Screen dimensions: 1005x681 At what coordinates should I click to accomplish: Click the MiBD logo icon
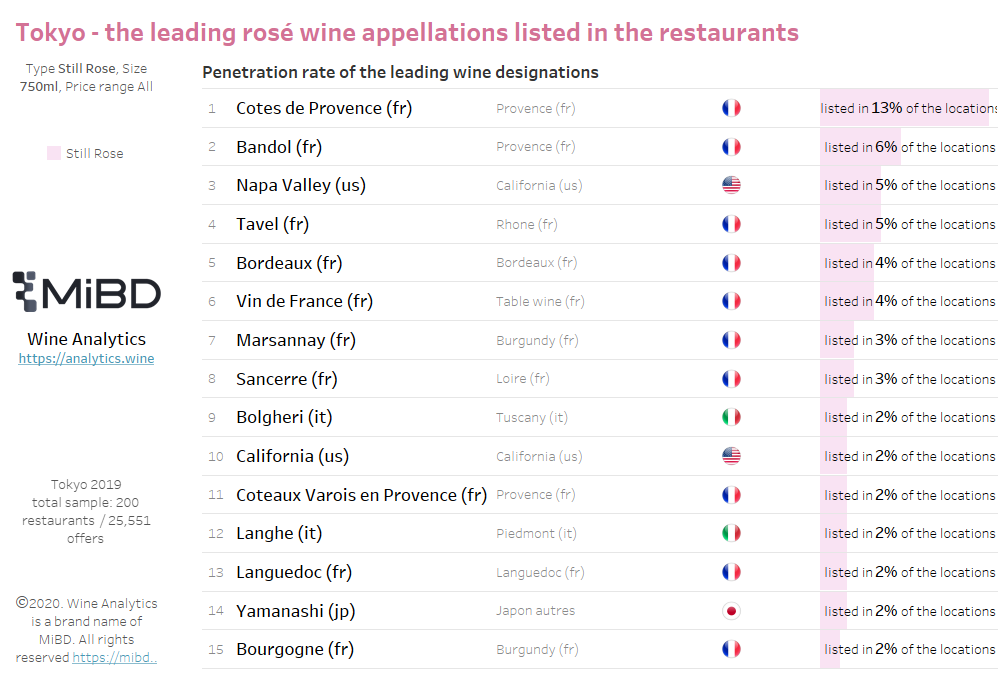tap(25, 292)
